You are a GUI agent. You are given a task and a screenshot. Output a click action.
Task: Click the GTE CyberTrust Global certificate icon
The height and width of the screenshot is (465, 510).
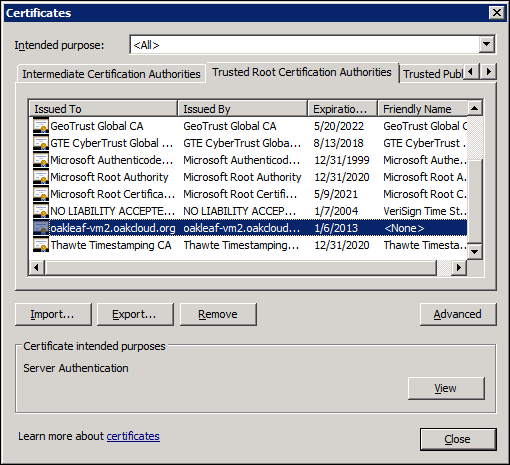(x=41, y=143)
